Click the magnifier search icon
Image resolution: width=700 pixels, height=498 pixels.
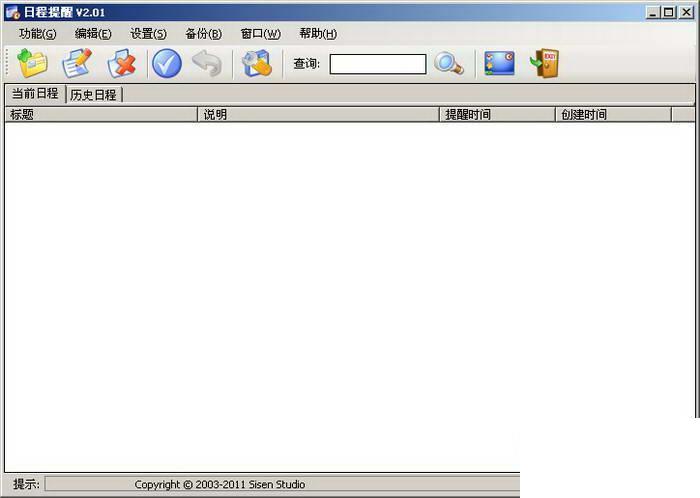tap(449, 63)
